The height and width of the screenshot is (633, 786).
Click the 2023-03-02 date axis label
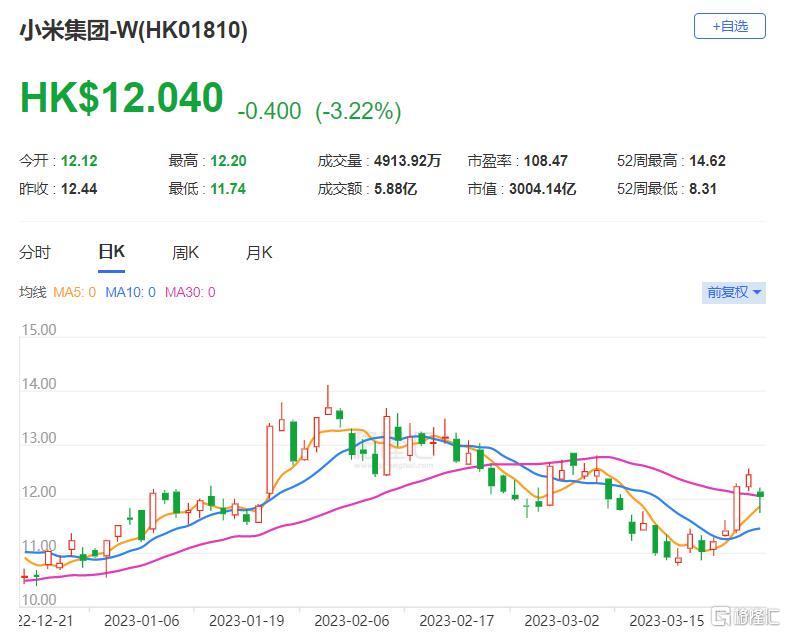(x=562, y=621)
